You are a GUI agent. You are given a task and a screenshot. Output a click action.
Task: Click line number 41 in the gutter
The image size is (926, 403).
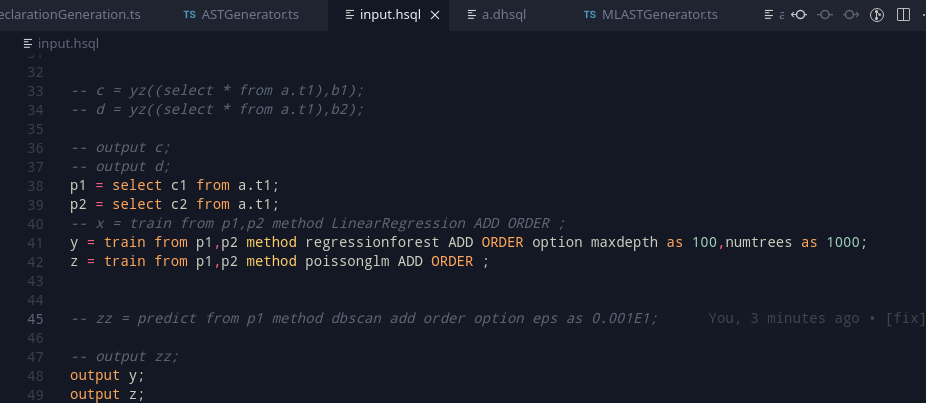(x=35, y=243)
